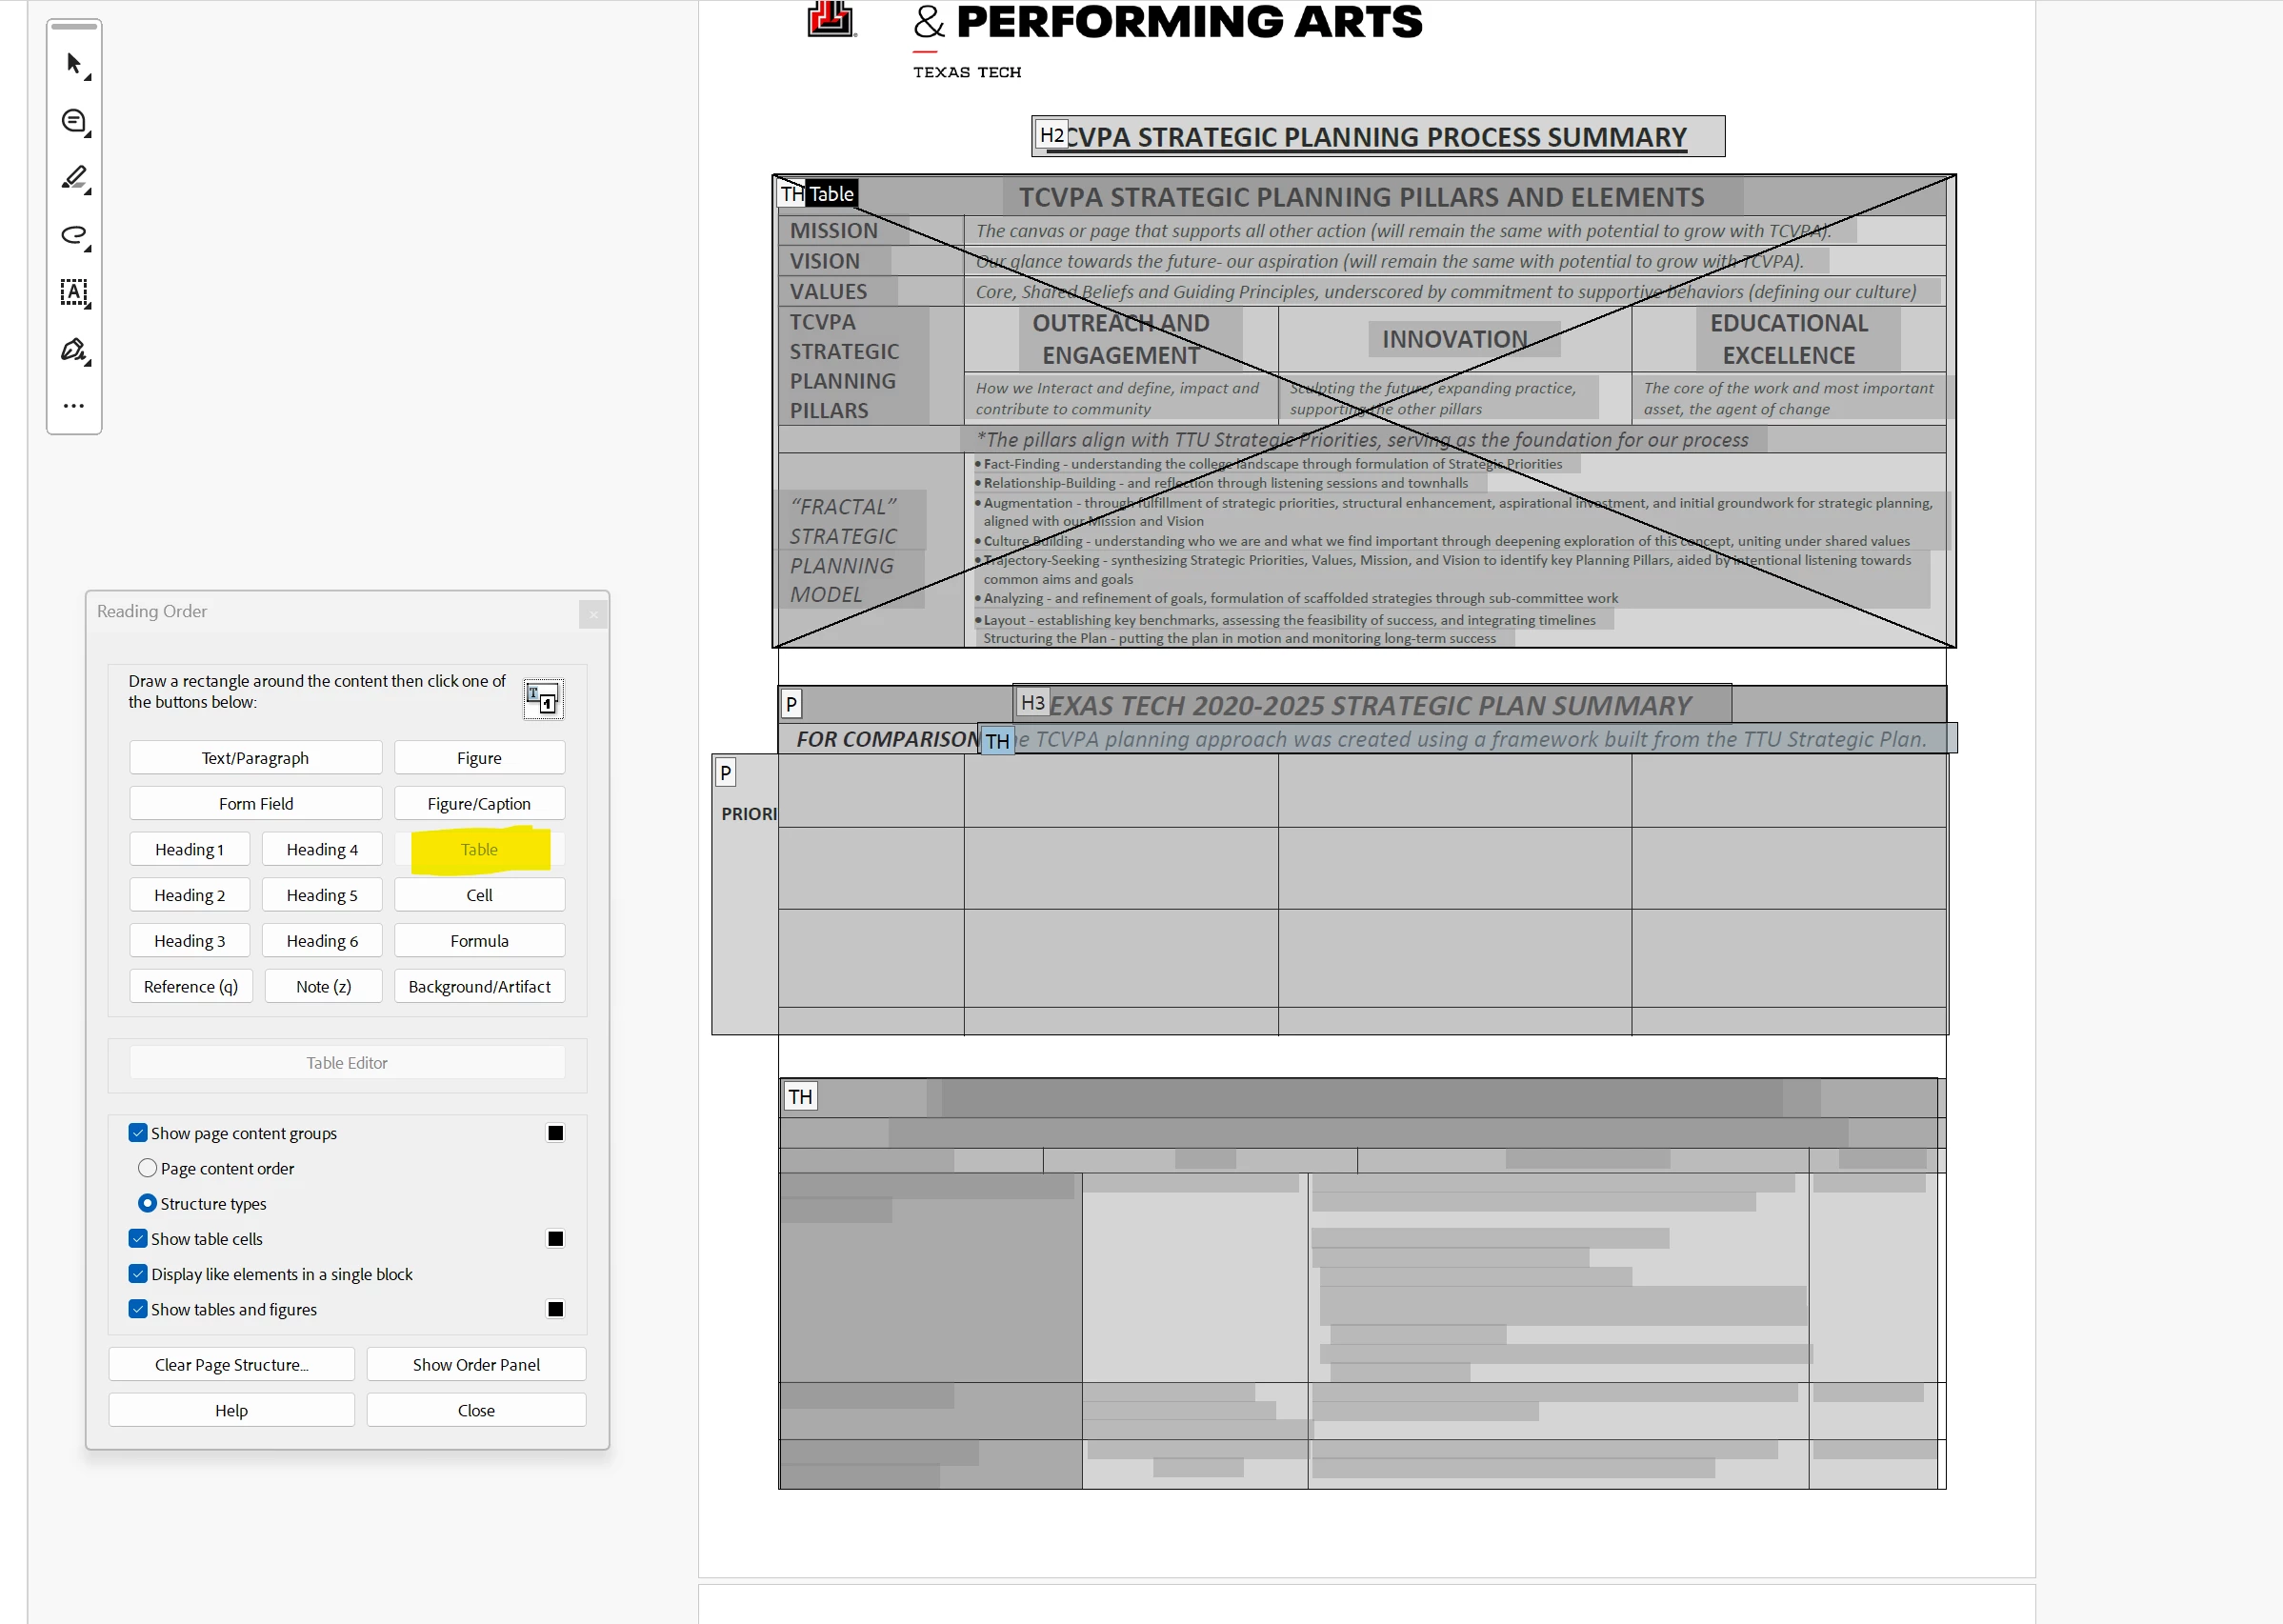Select the highlighter pen tool
2283x1624 pixels.
coord(74,179)
